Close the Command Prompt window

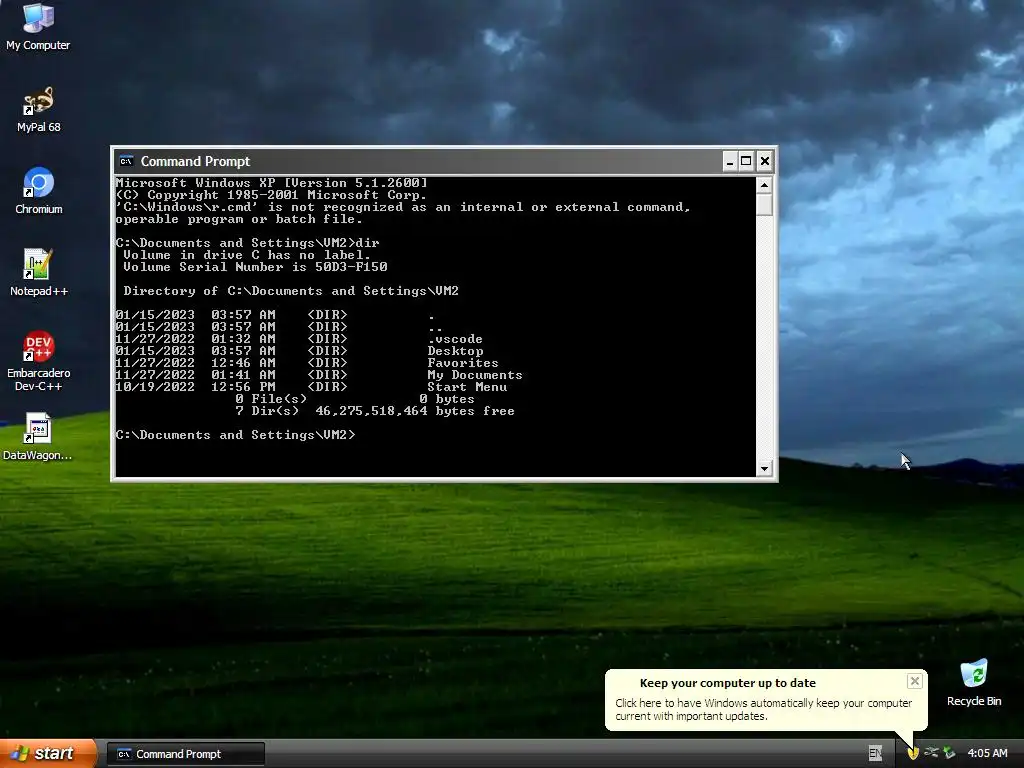coord(765,161)
